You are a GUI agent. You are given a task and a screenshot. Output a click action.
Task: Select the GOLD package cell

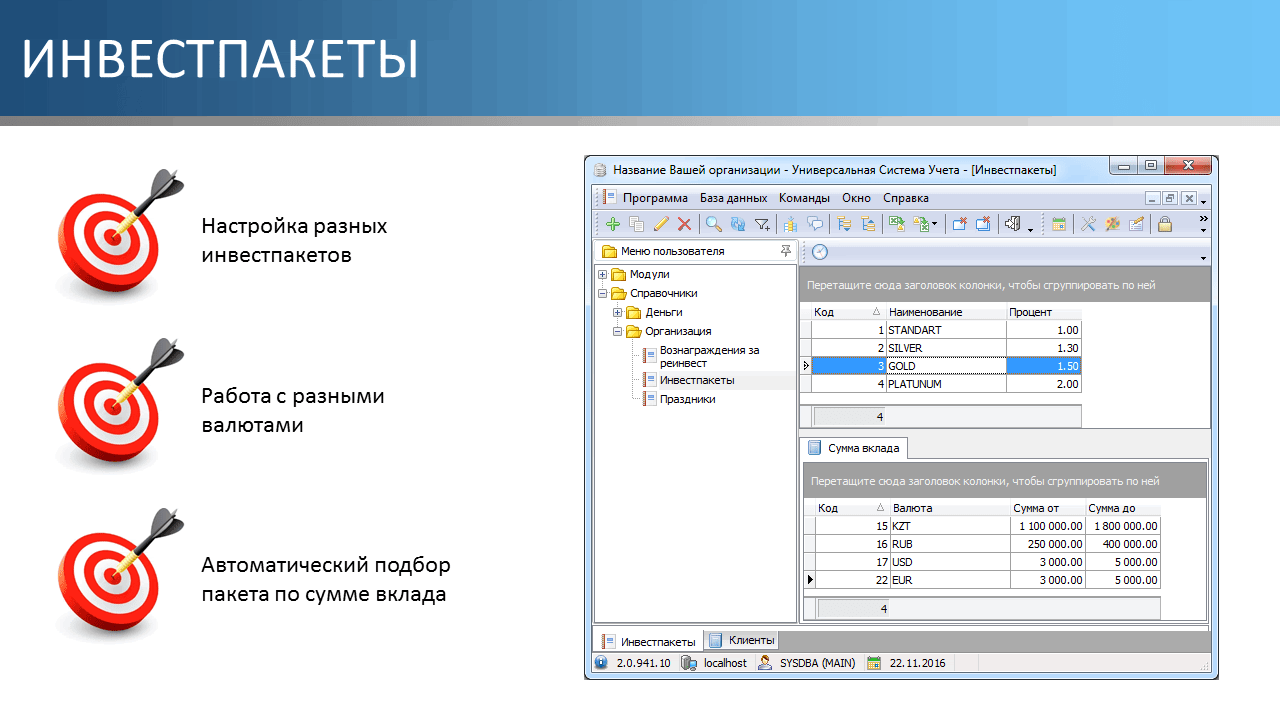[x=946, y=366]
